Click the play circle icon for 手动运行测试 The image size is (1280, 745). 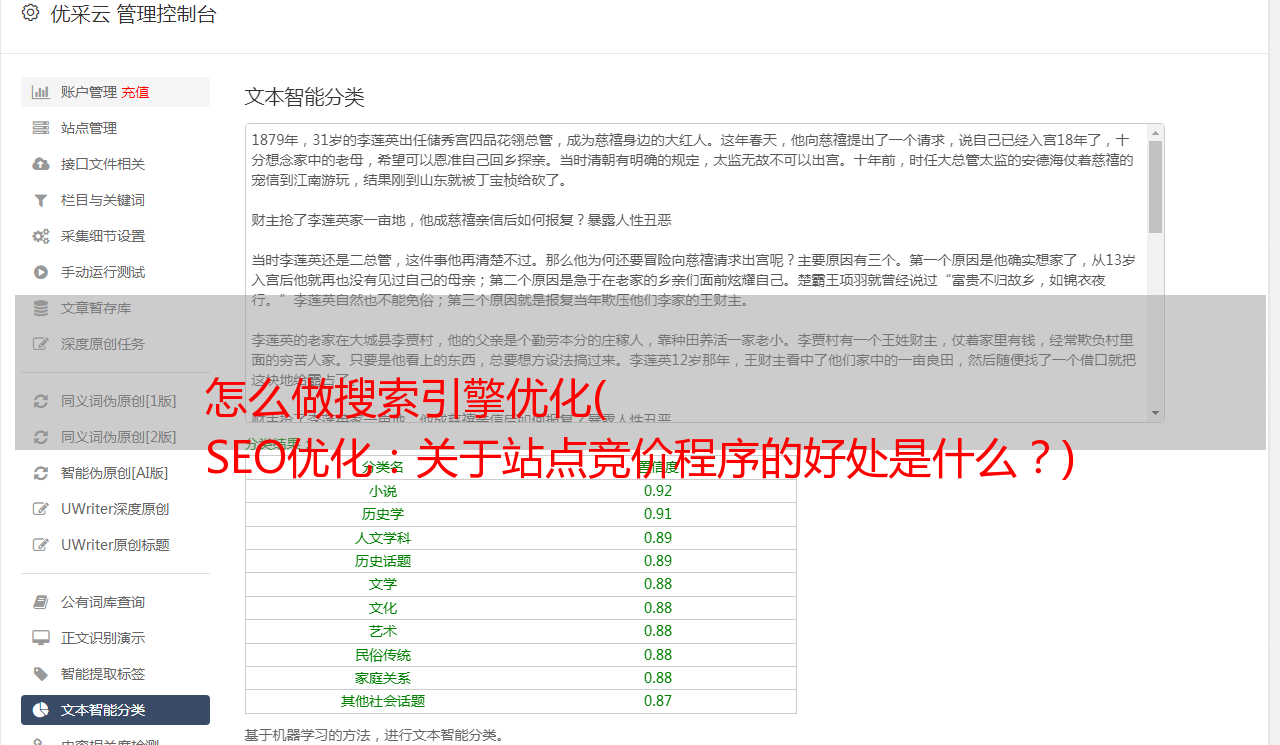point(41,272)
